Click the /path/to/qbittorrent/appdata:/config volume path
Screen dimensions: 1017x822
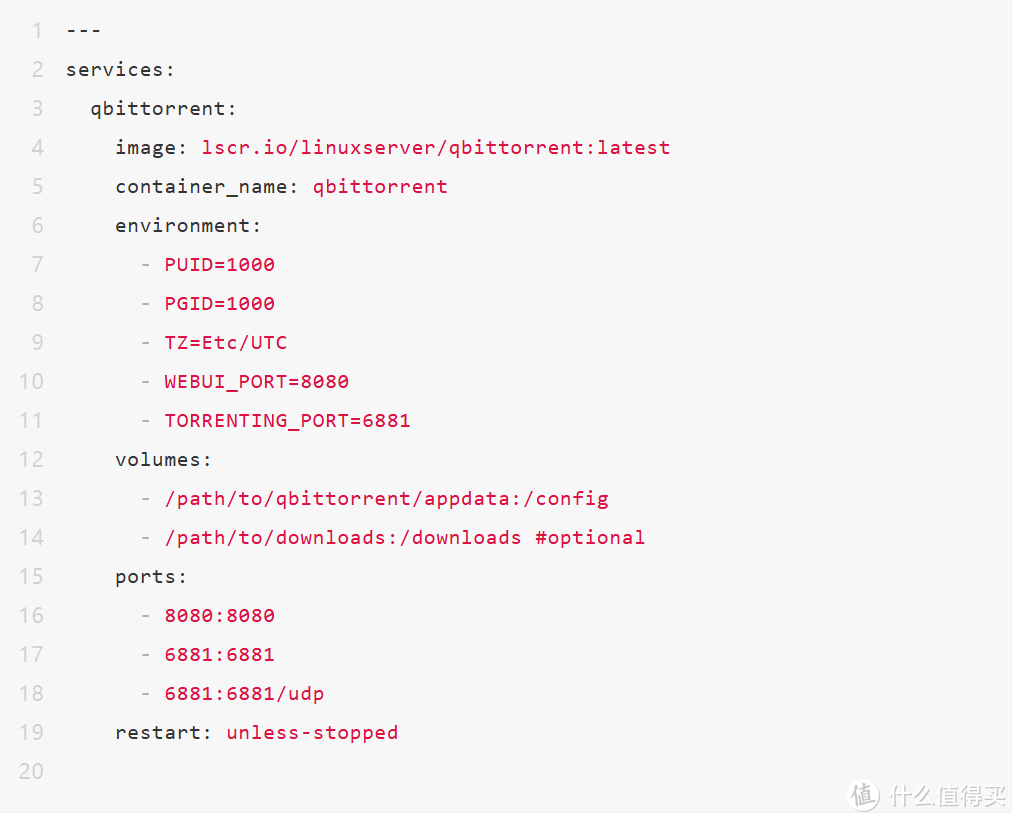386,499
